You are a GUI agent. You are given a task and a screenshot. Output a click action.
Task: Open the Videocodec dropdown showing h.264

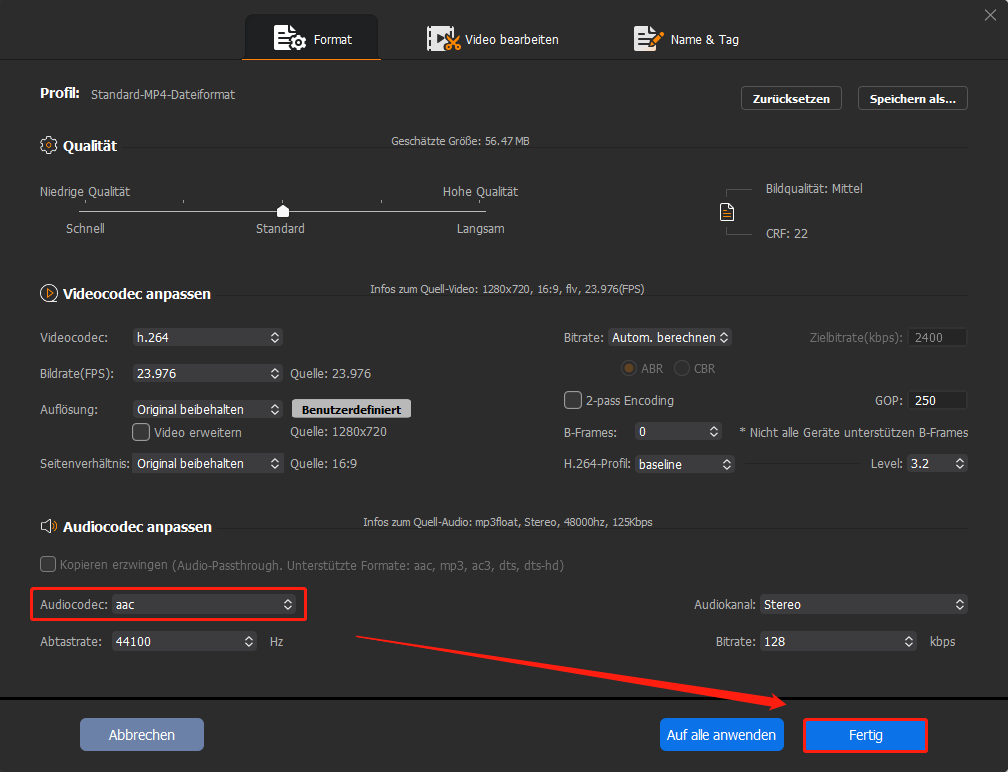tap(207, 337)
